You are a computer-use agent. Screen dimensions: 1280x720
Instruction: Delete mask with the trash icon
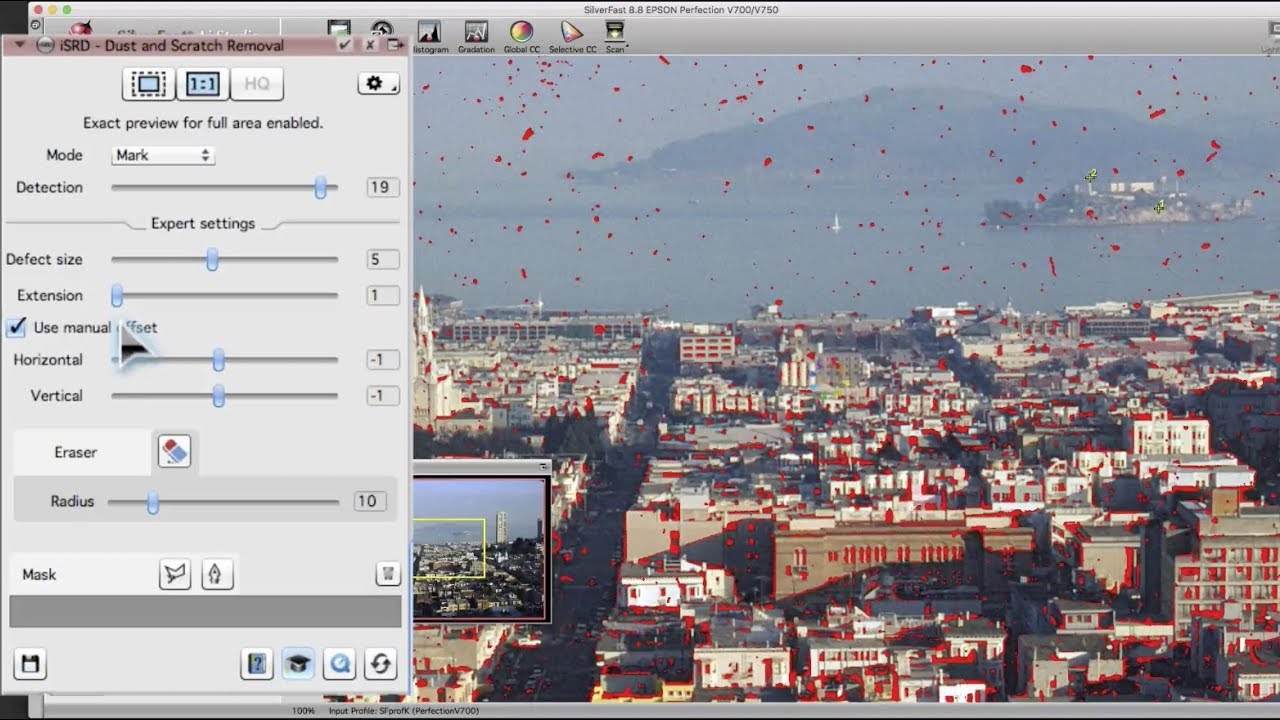point(388,574)
